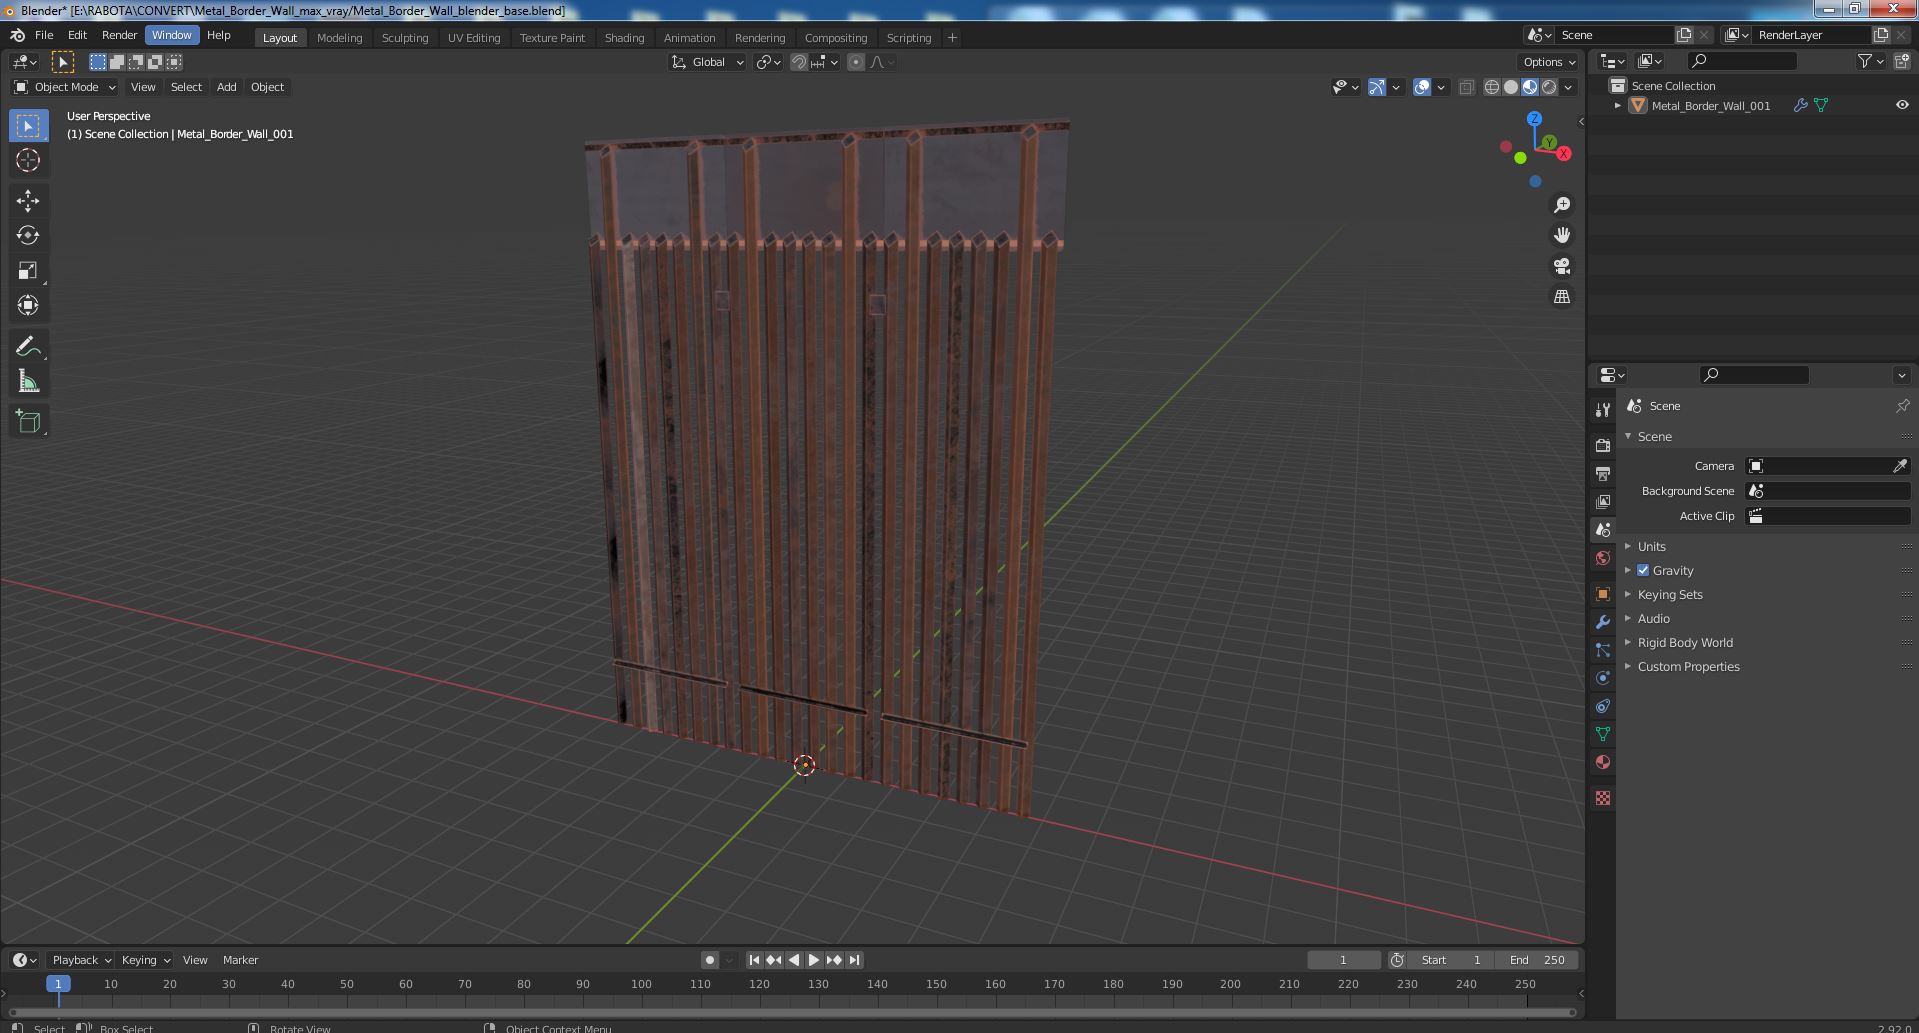1919x1033 pixels.
Task: Jump to the timeline start frame button
Action: (754, 960)
